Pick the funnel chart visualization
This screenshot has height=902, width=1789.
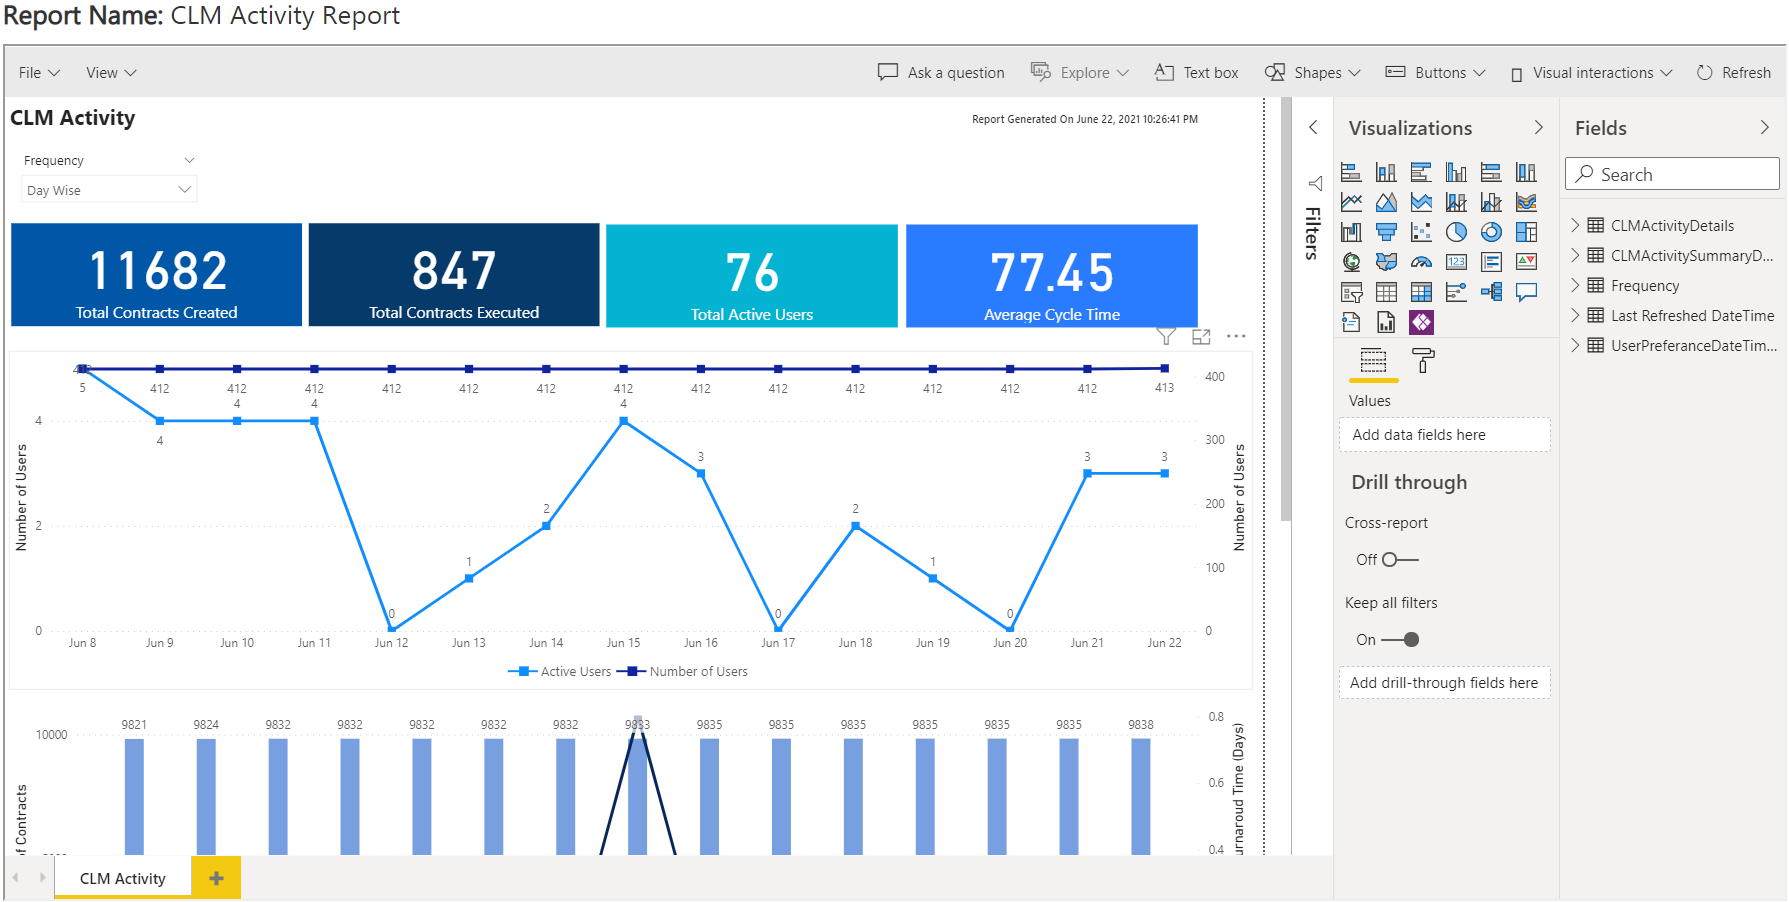(x=1386, y=232)
